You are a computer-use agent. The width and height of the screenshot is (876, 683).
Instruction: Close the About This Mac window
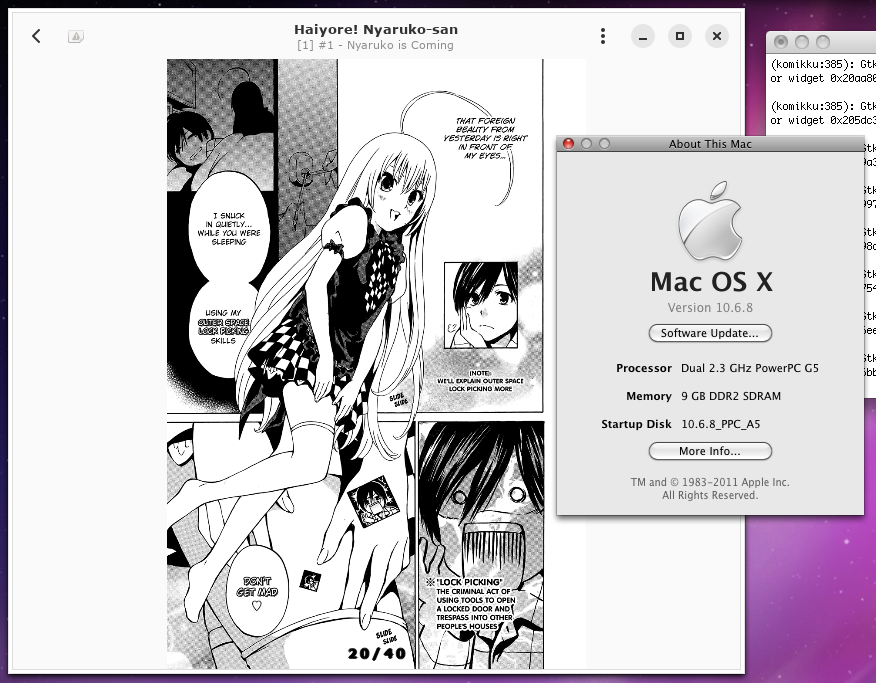click(x=567, y=143)
